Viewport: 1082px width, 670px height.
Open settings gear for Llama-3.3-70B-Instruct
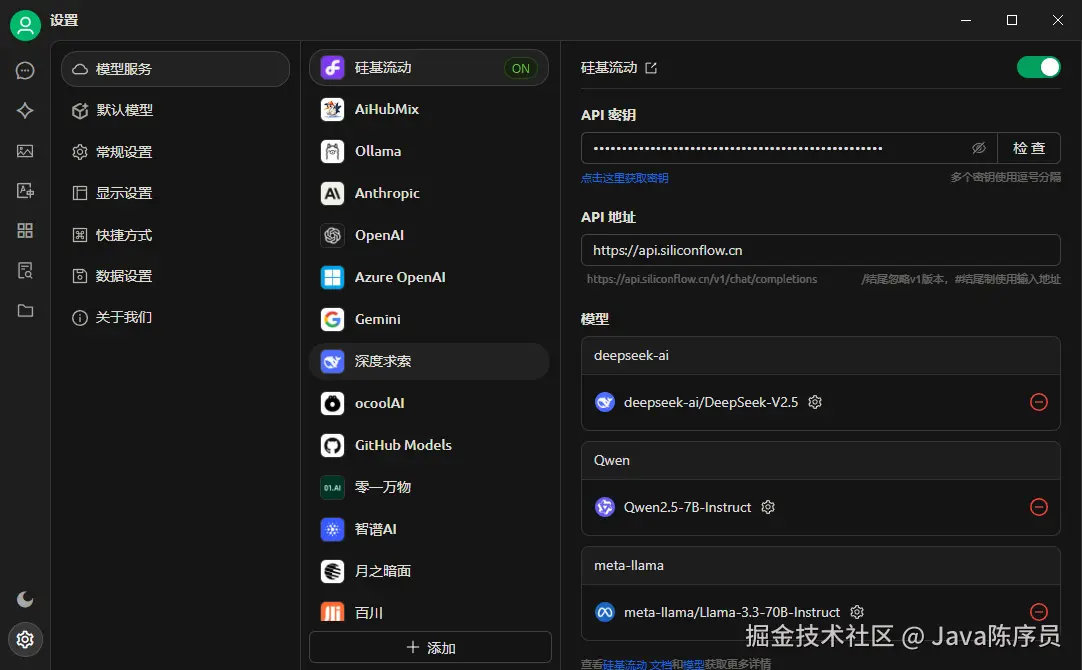857,612
